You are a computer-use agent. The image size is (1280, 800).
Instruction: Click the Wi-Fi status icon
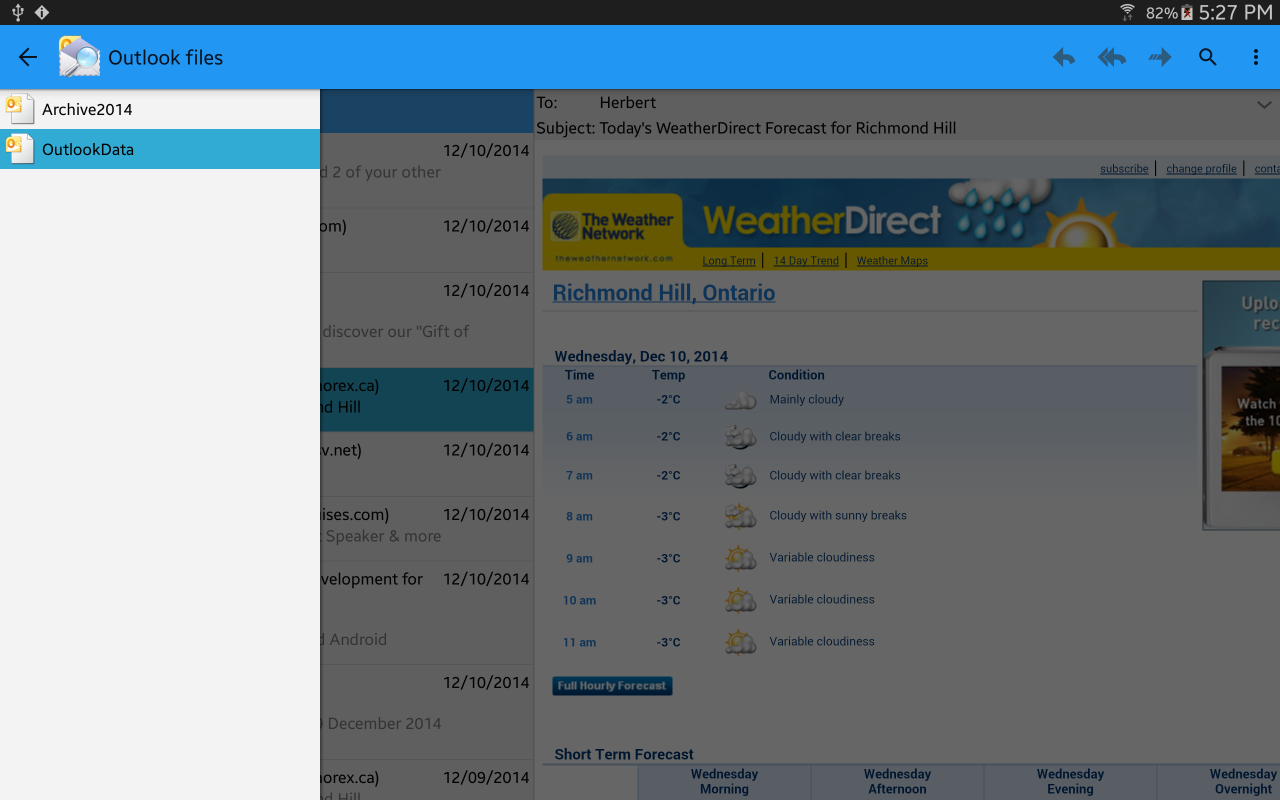(1127, 12)
